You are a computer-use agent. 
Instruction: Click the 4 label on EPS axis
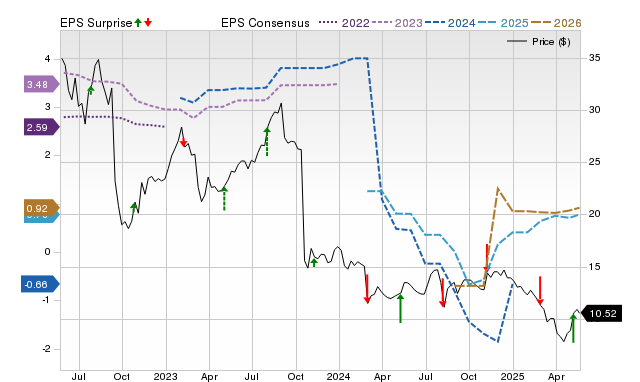click(47, 59)
